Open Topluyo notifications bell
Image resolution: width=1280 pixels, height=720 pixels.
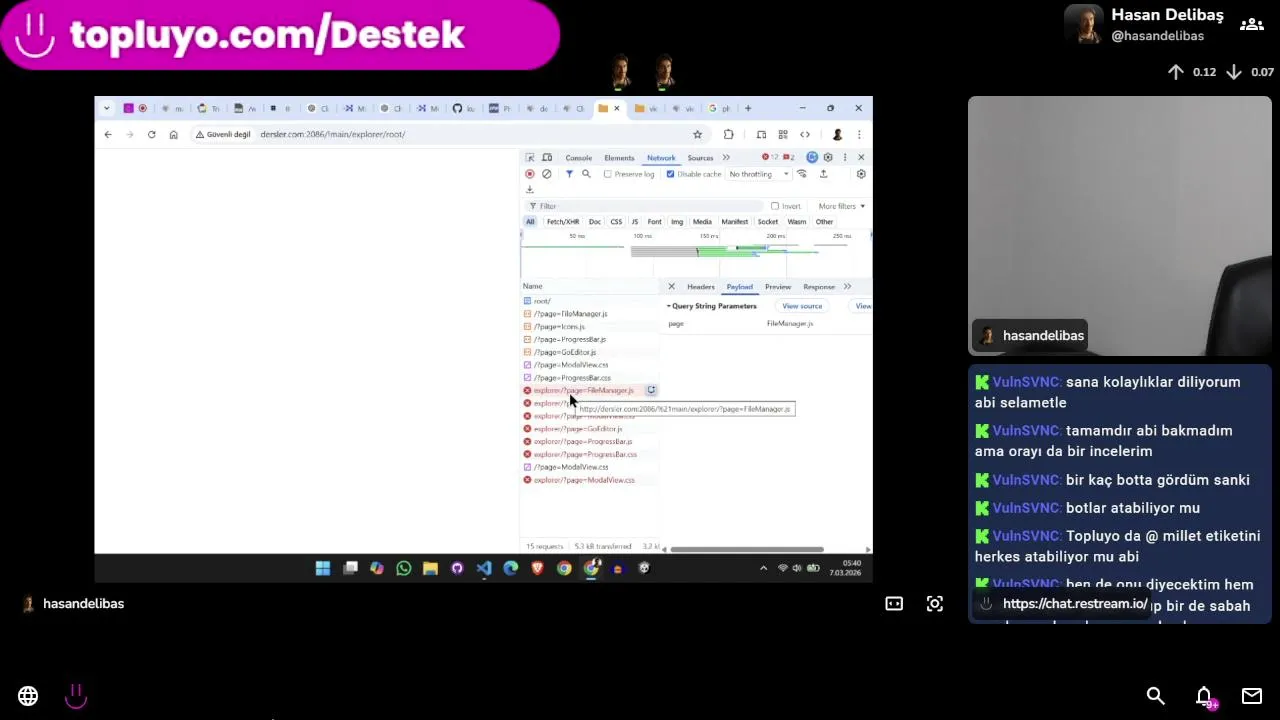pos(1204,696)
